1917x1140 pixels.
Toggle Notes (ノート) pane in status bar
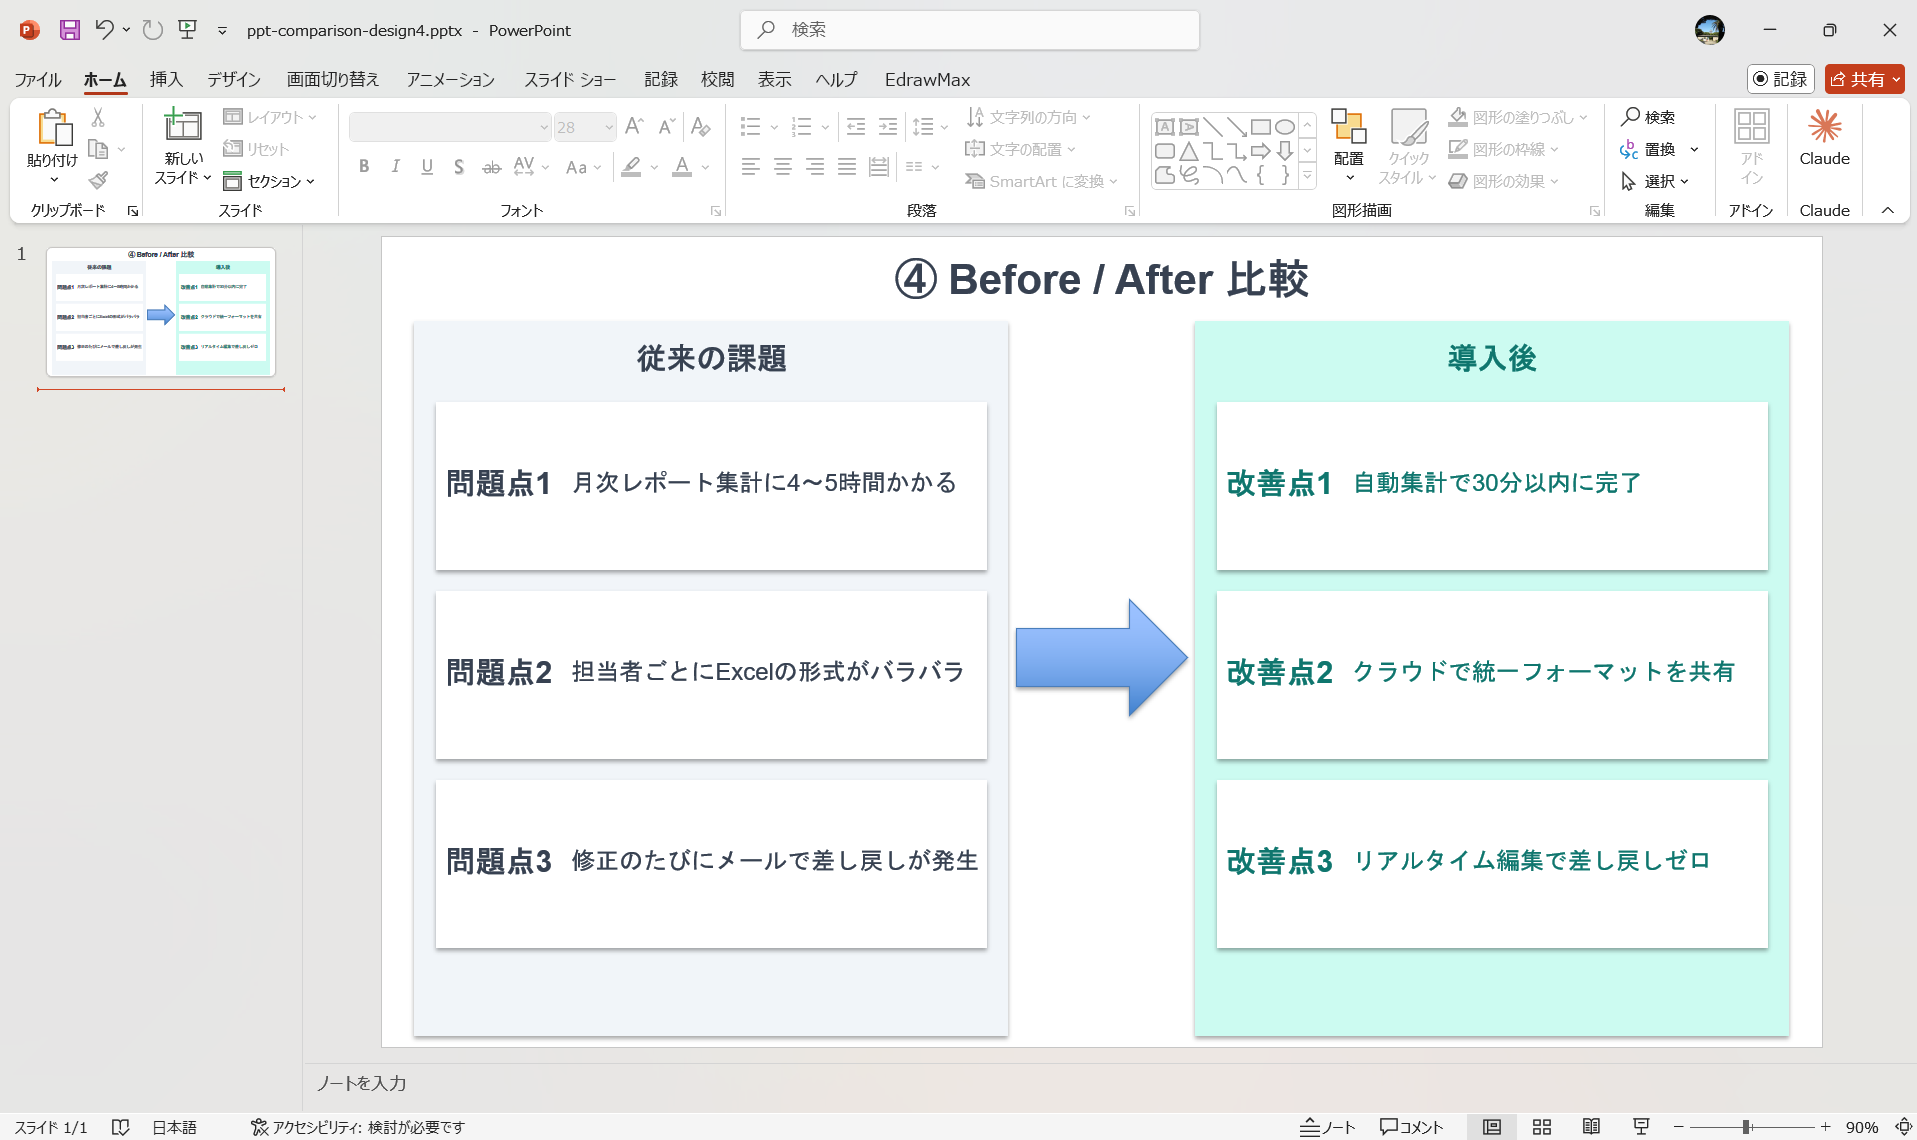point(1327,1127)
